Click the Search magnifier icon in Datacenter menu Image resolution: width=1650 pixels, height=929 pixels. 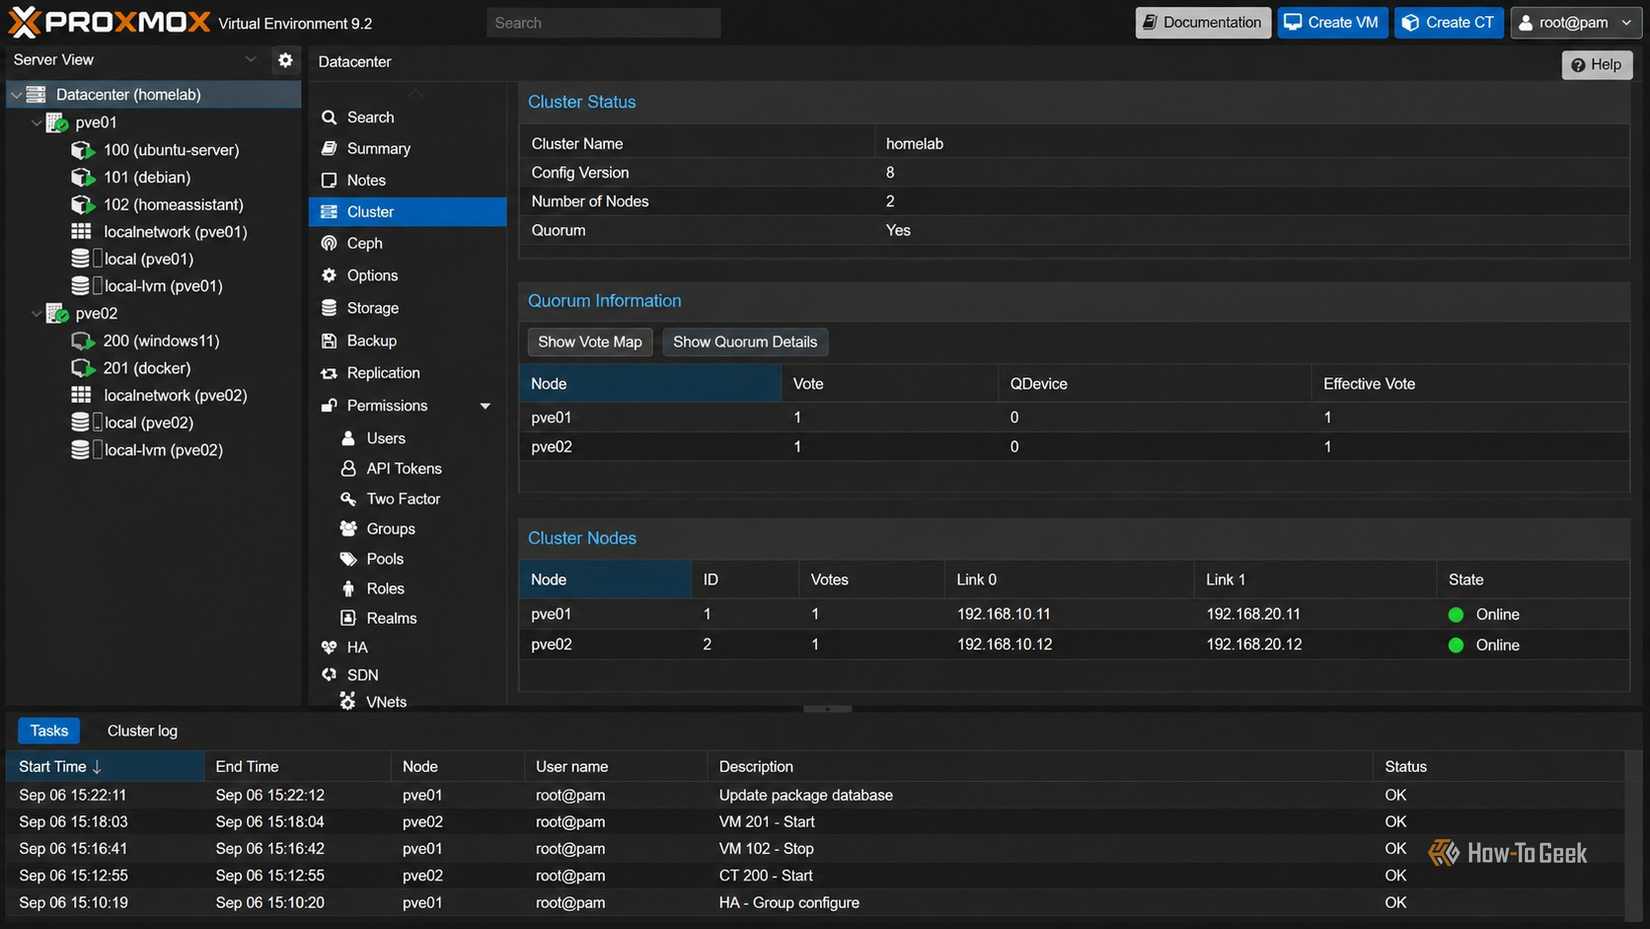[x=329, y=117]
